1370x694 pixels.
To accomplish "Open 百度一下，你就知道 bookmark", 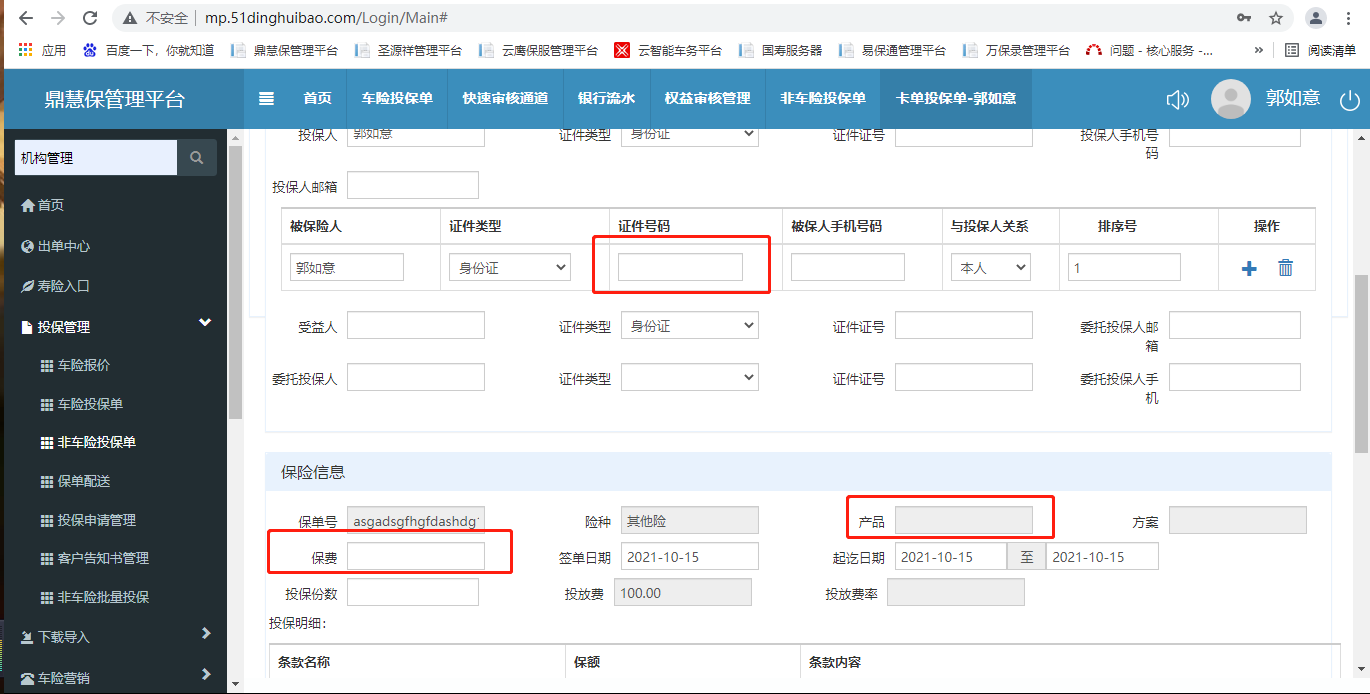I will point(149,50).
